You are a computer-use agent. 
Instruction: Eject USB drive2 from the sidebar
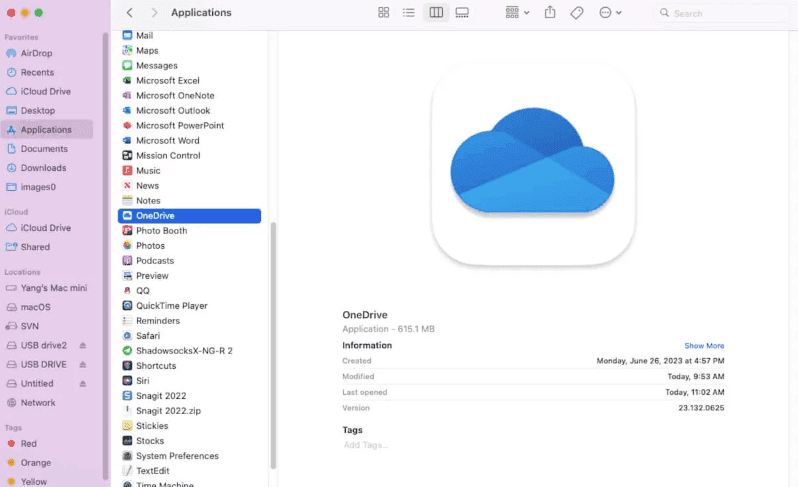tap(83, 346)
